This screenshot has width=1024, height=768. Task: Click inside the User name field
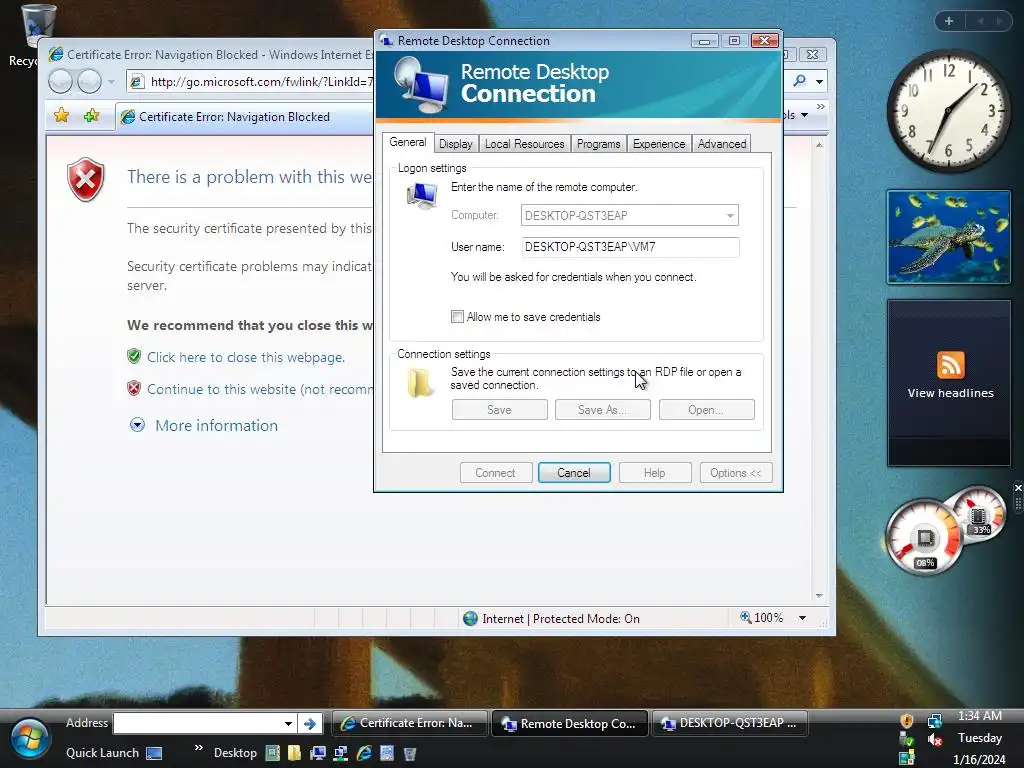(x=630, y=247)
